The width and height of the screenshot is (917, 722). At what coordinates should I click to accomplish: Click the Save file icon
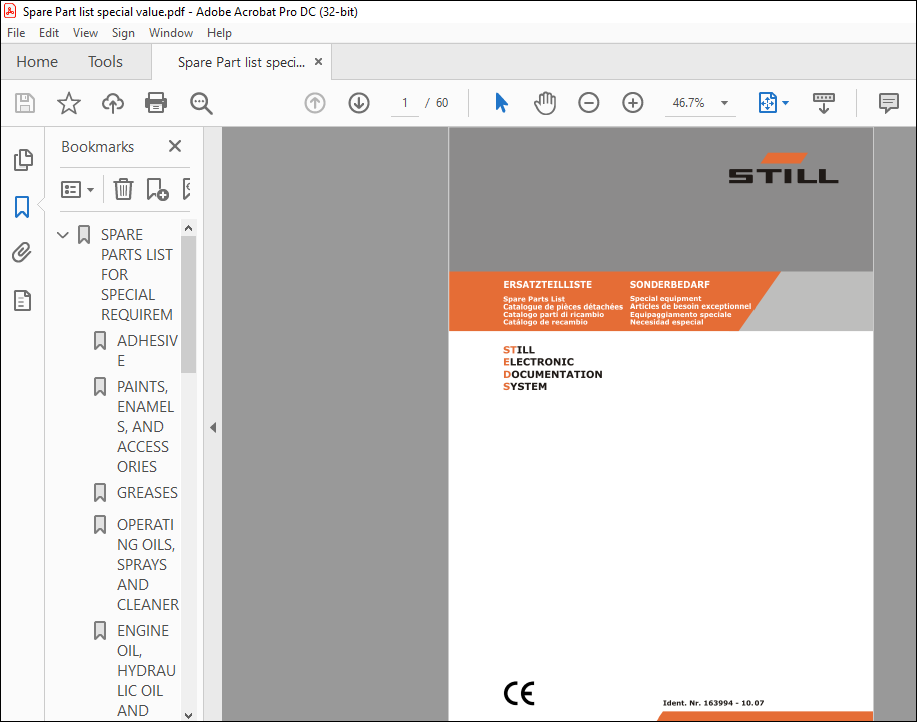[25, 103]
